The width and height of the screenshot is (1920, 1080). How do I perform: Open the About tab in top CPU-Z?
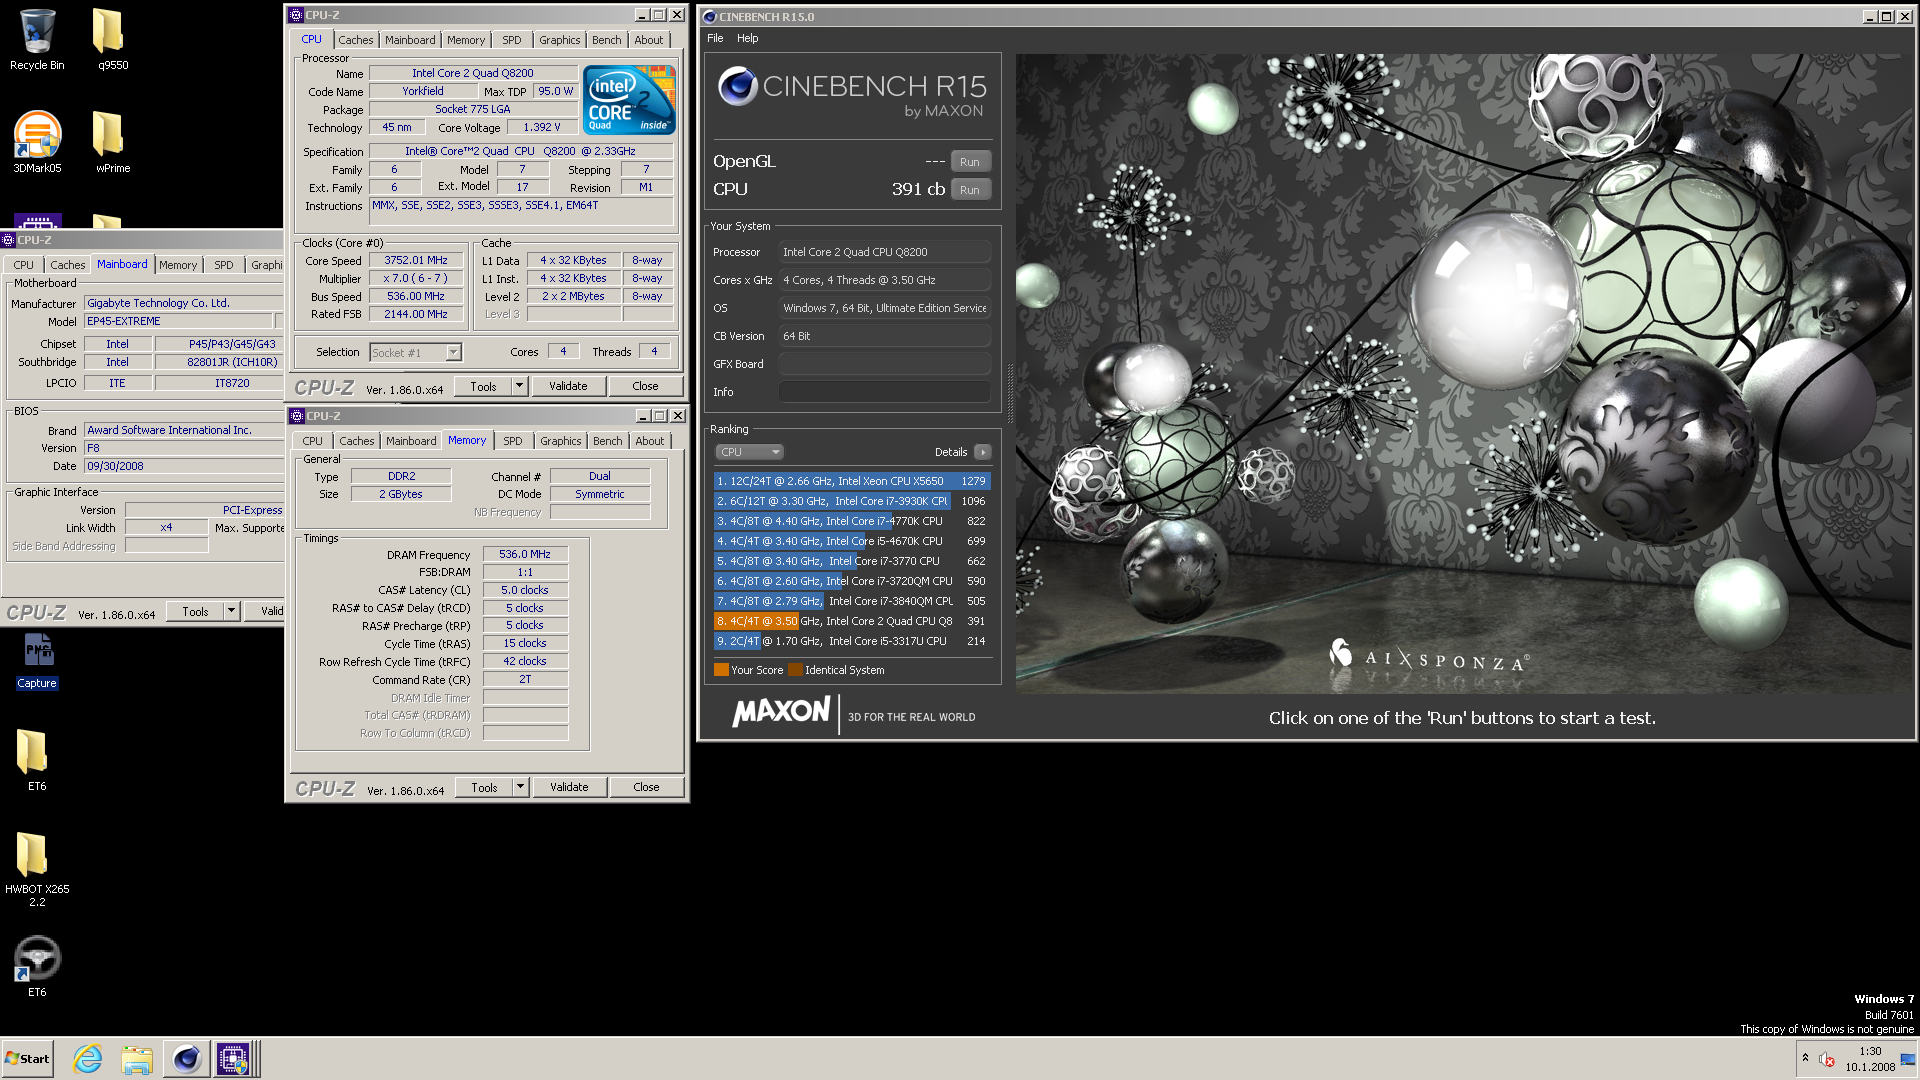pyautogui.click(x=648, y=40)
